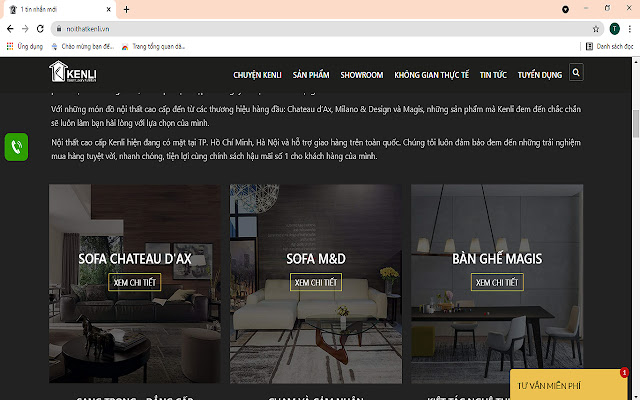Screen dimensions: 640x400
Task: Open 'Trang tổng quan đa..' bookmark
Action: point(153,47)
